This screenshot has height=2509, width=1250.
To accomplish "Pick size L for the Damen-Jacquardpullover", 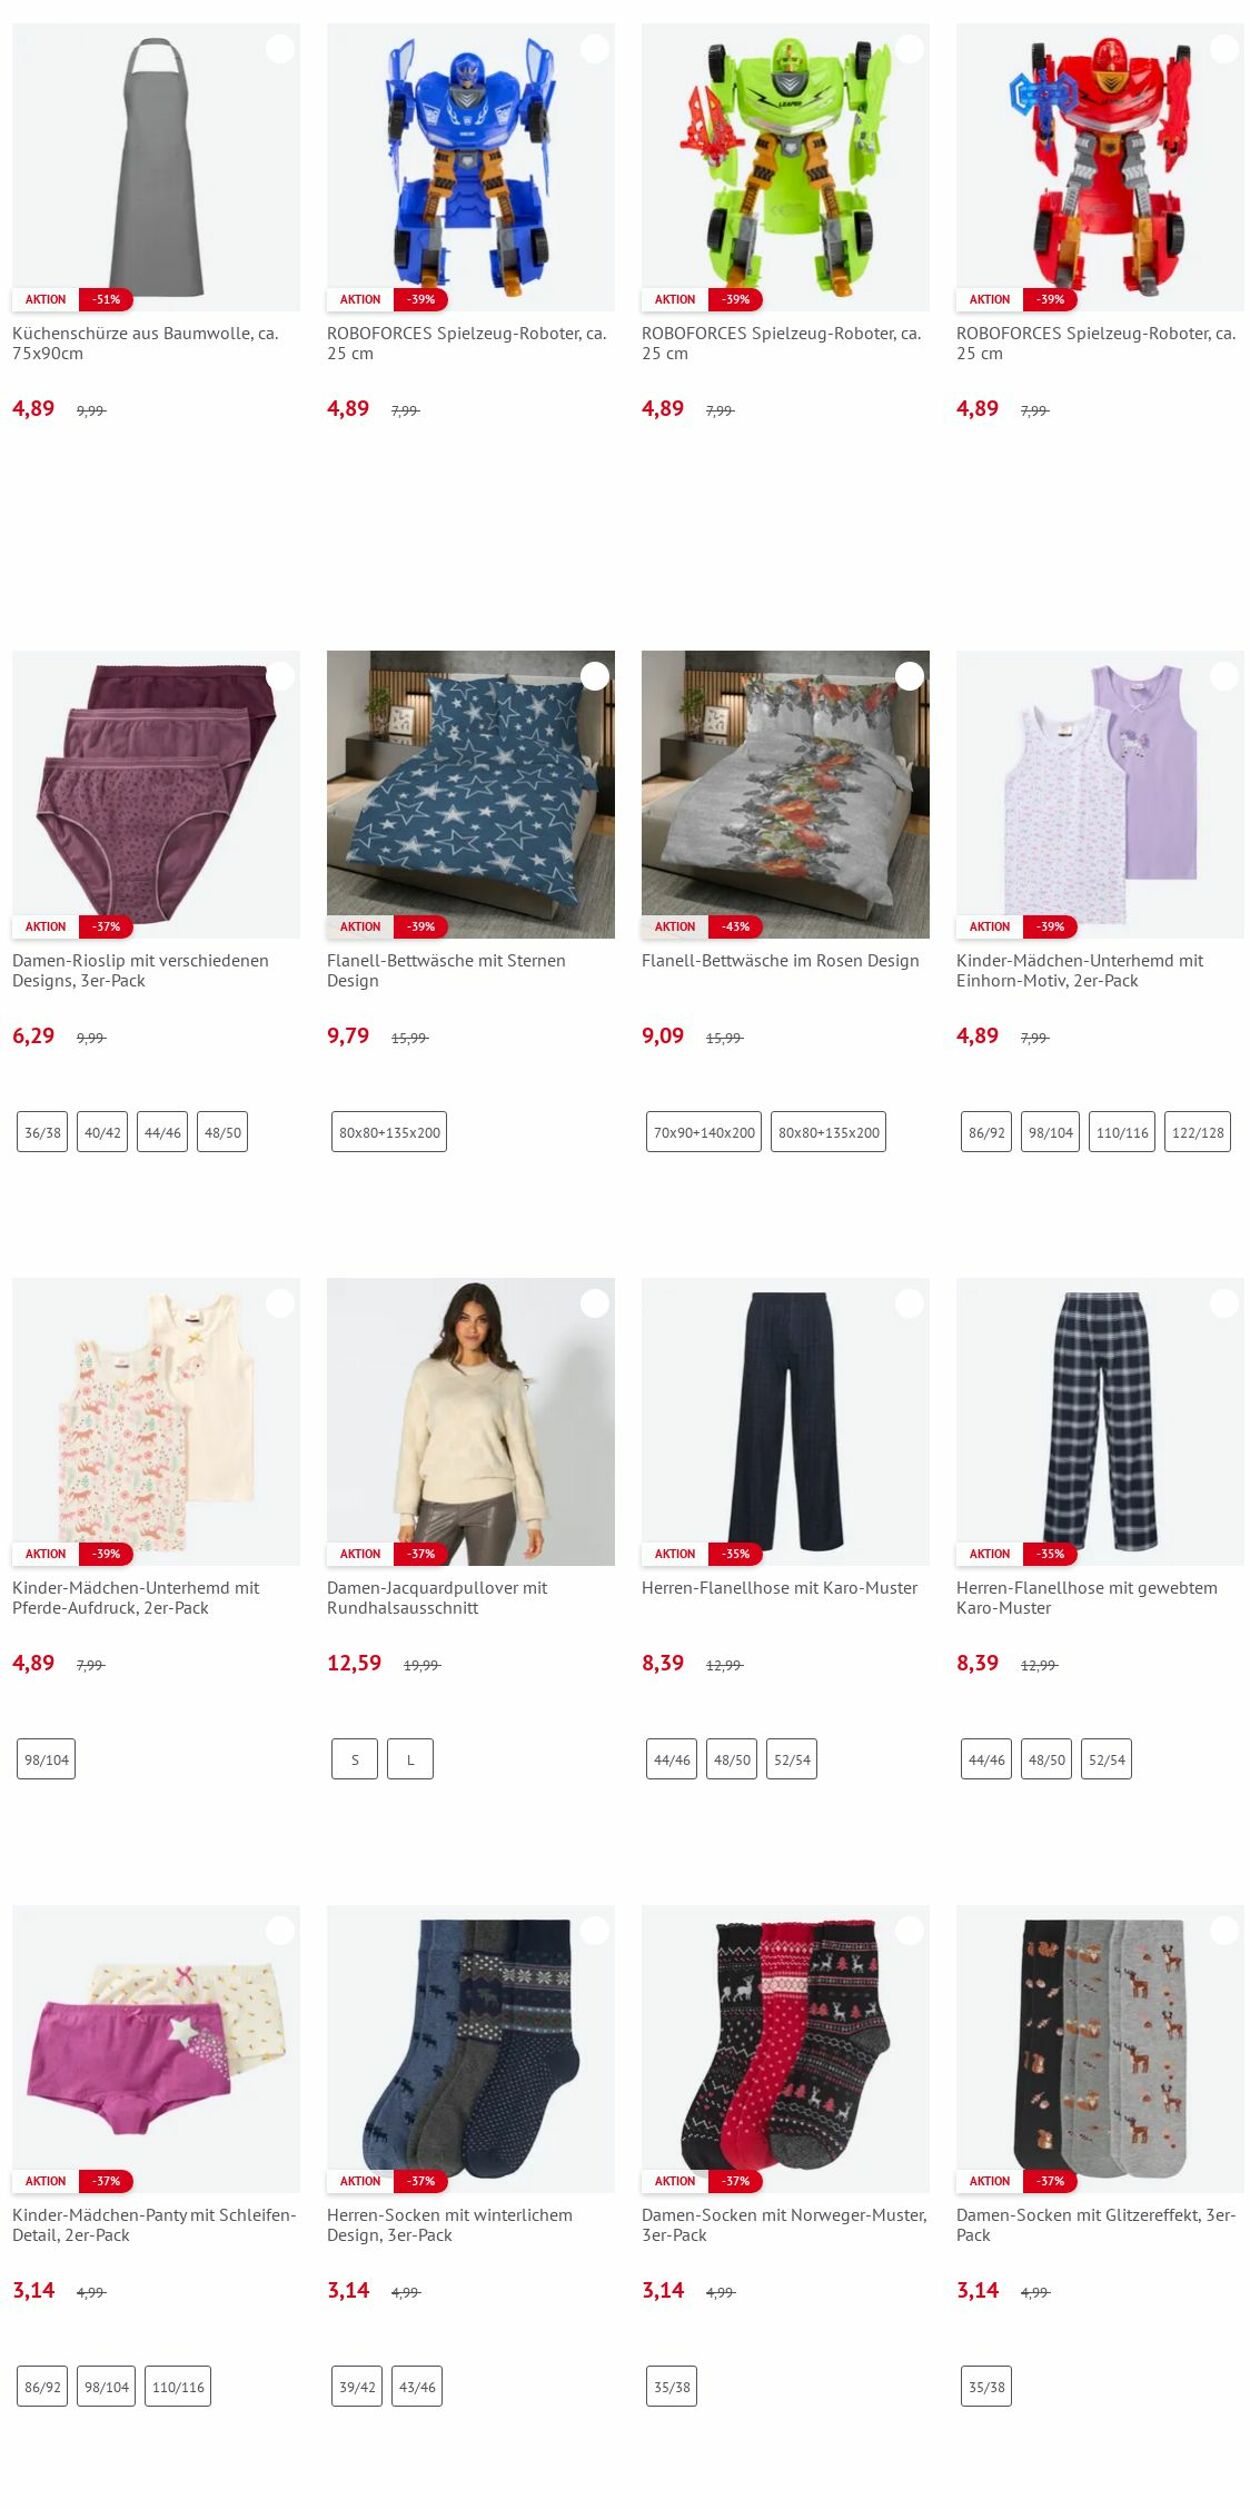I will tap(410, 1759).
